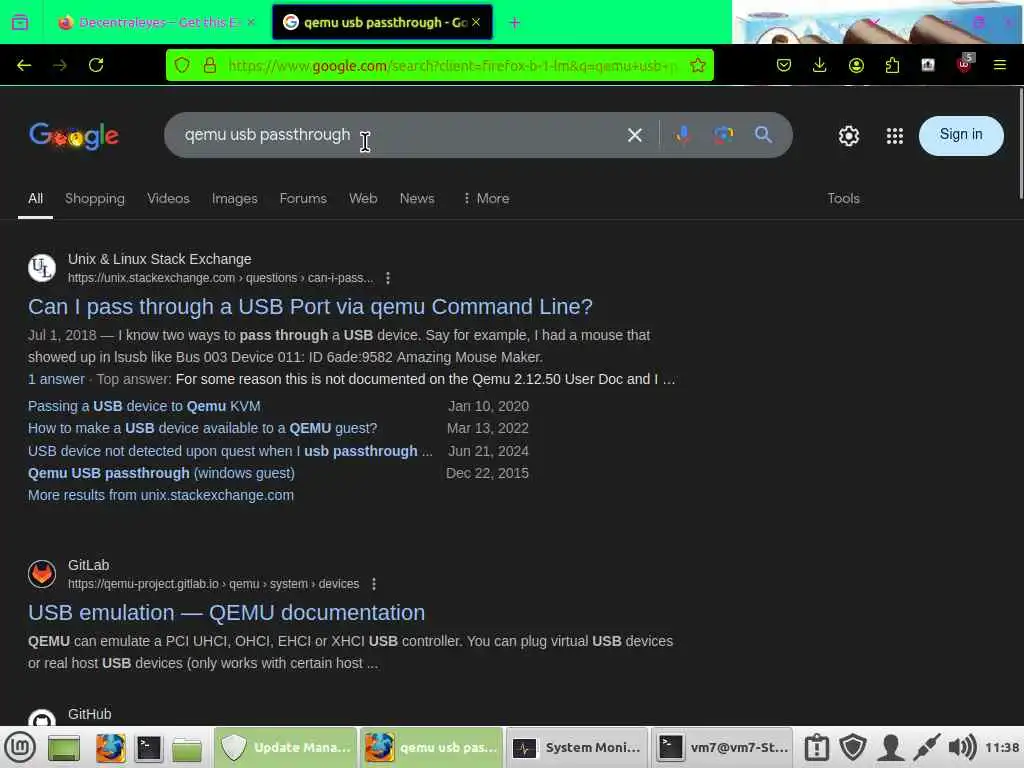Open the volume tray icon

pos(961,748)
